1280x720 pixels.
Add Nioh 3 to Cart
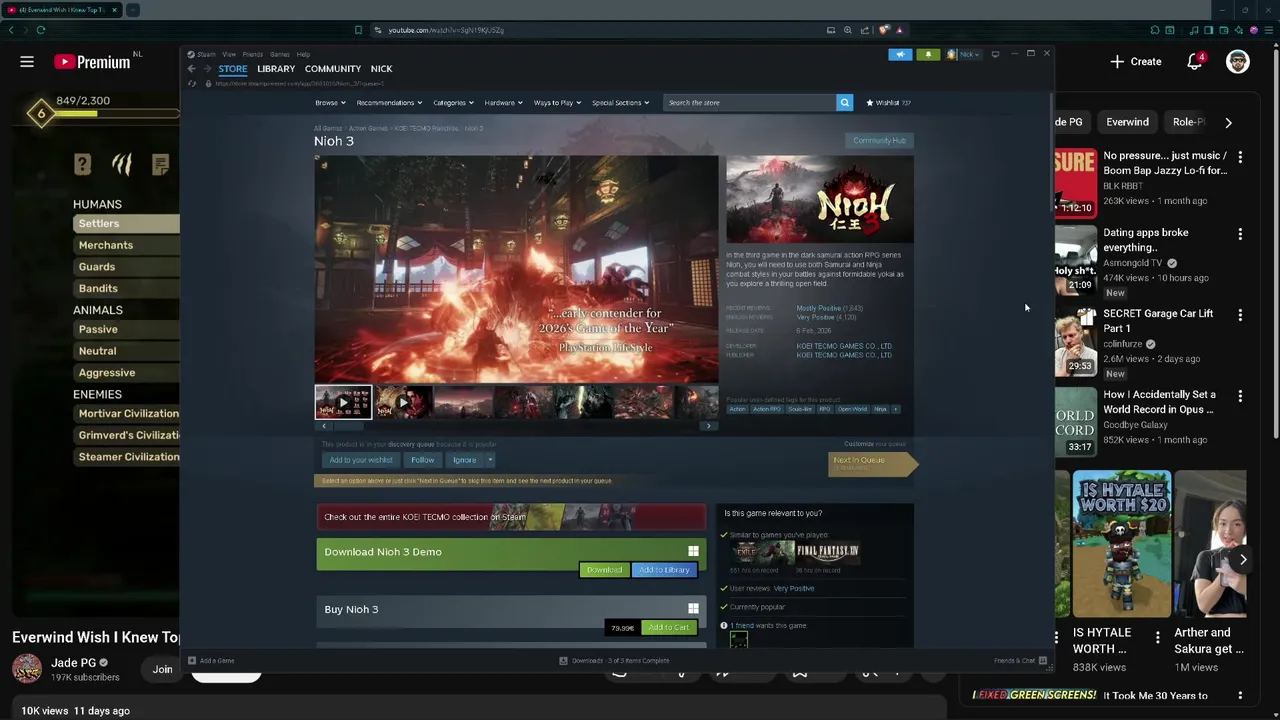click(669, 628)
